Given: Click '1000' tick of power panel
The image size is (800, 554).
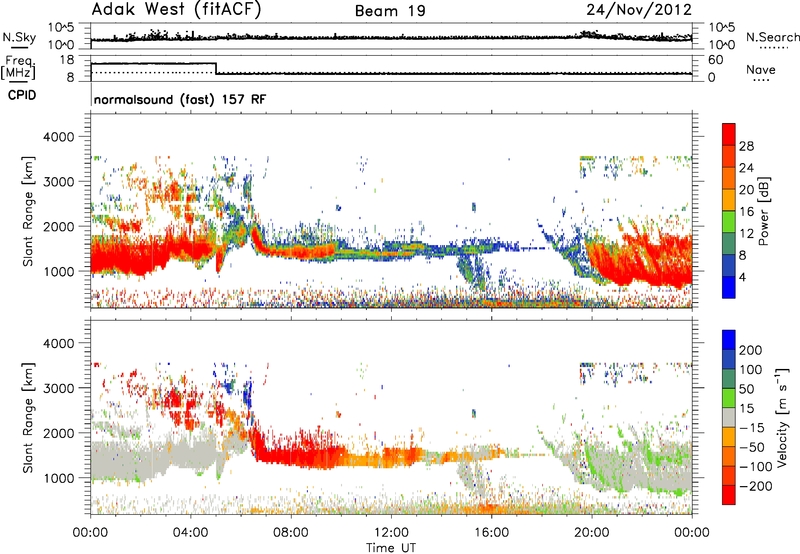Looking at the screenshot, I should pyautogui.click(x=58, y=271).
